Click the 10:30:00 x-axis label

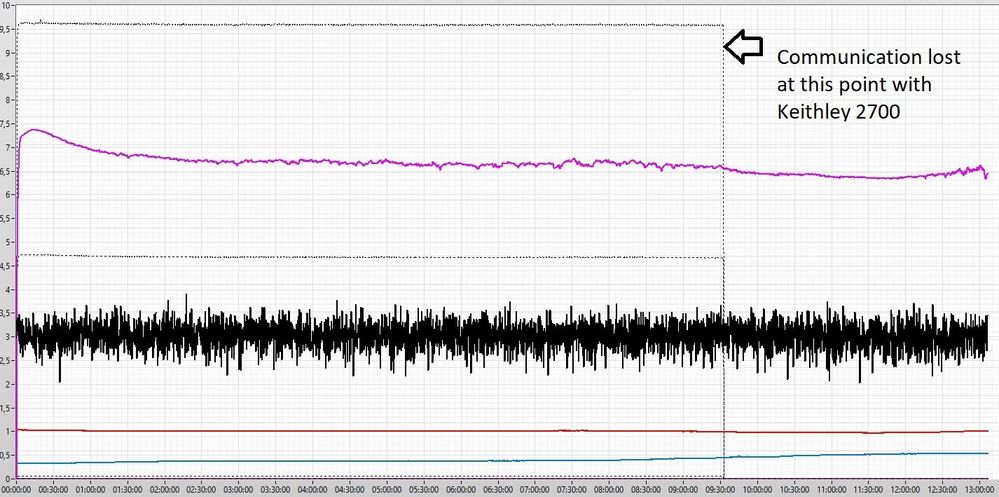coord(793,491)
